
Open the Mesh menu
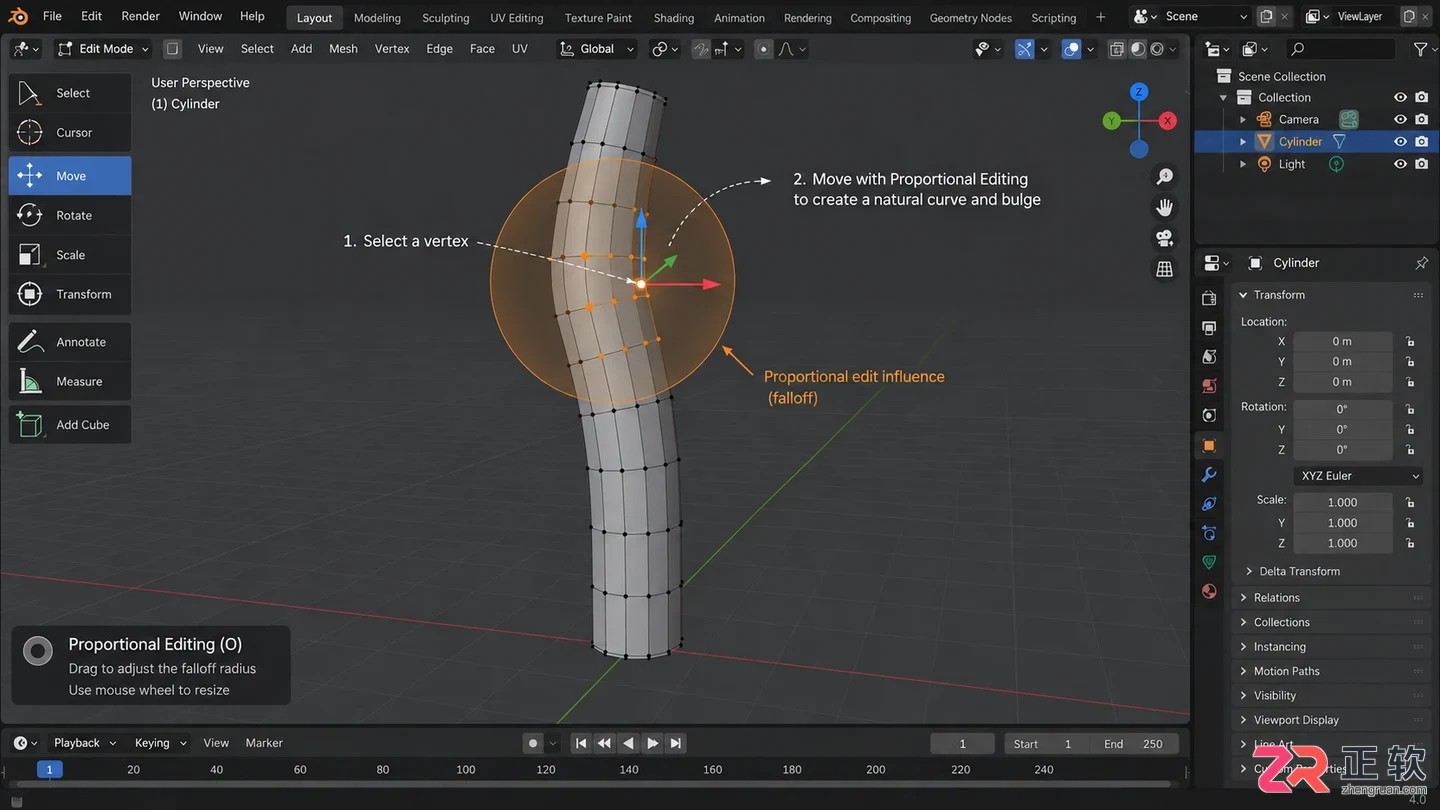click(x=343, y=49)
